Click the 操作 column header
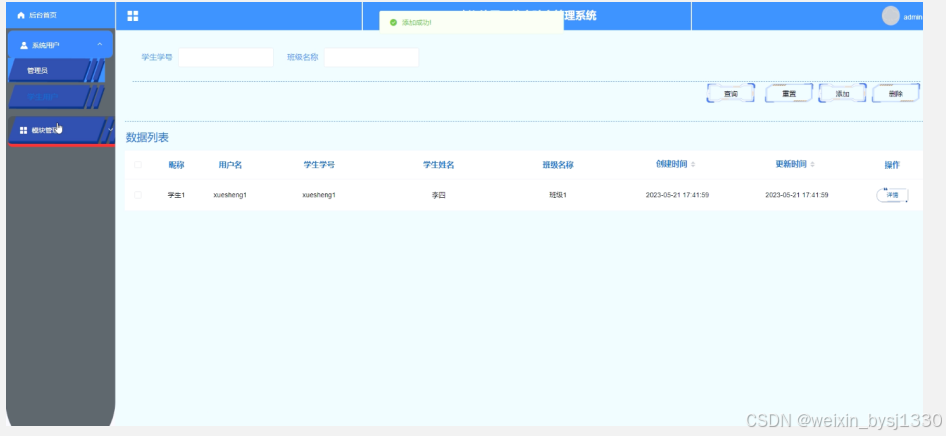 (892, 165)
